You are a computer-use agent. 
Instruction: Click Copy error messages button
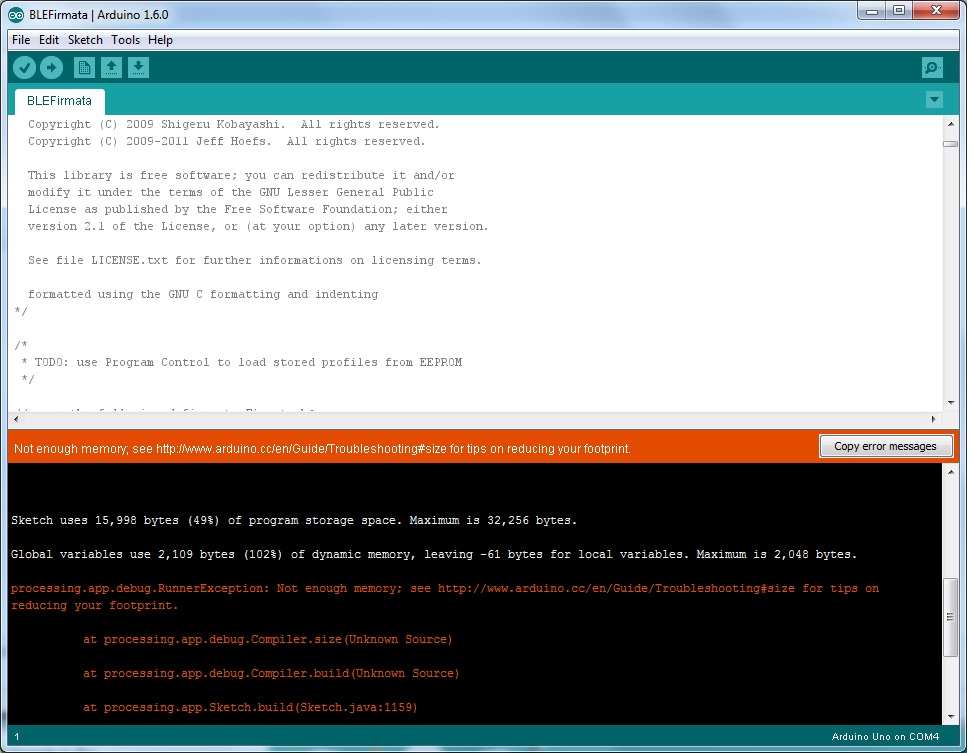(x=885, y=446)
